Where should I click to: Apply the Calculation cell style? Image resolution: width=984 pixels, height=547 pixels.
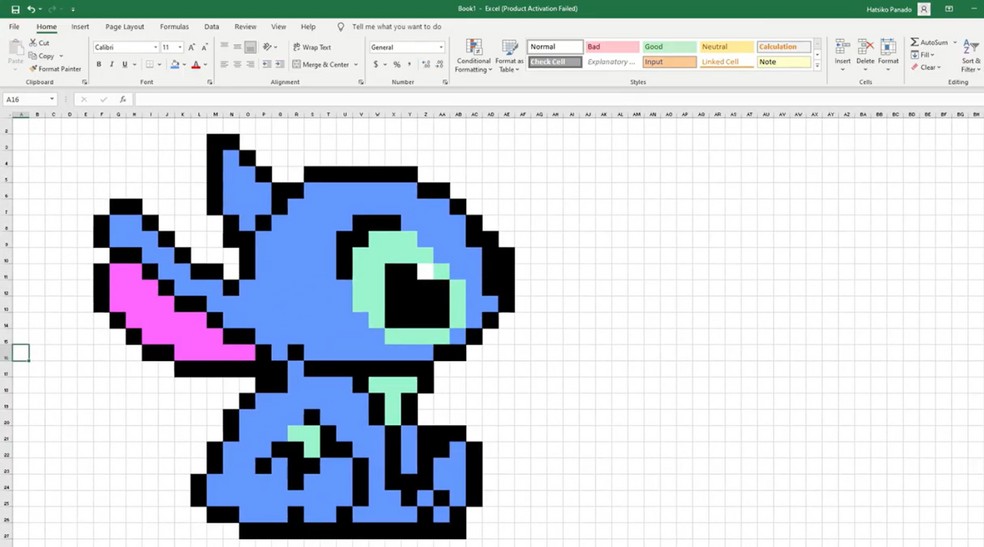tap(784, 46)
